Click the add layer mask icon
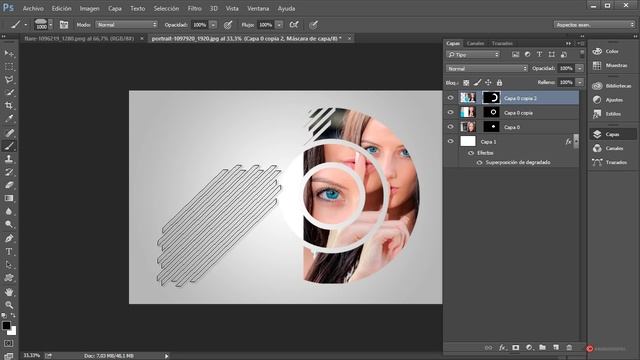This screenshot has height=360, width=640. [516, 348]
